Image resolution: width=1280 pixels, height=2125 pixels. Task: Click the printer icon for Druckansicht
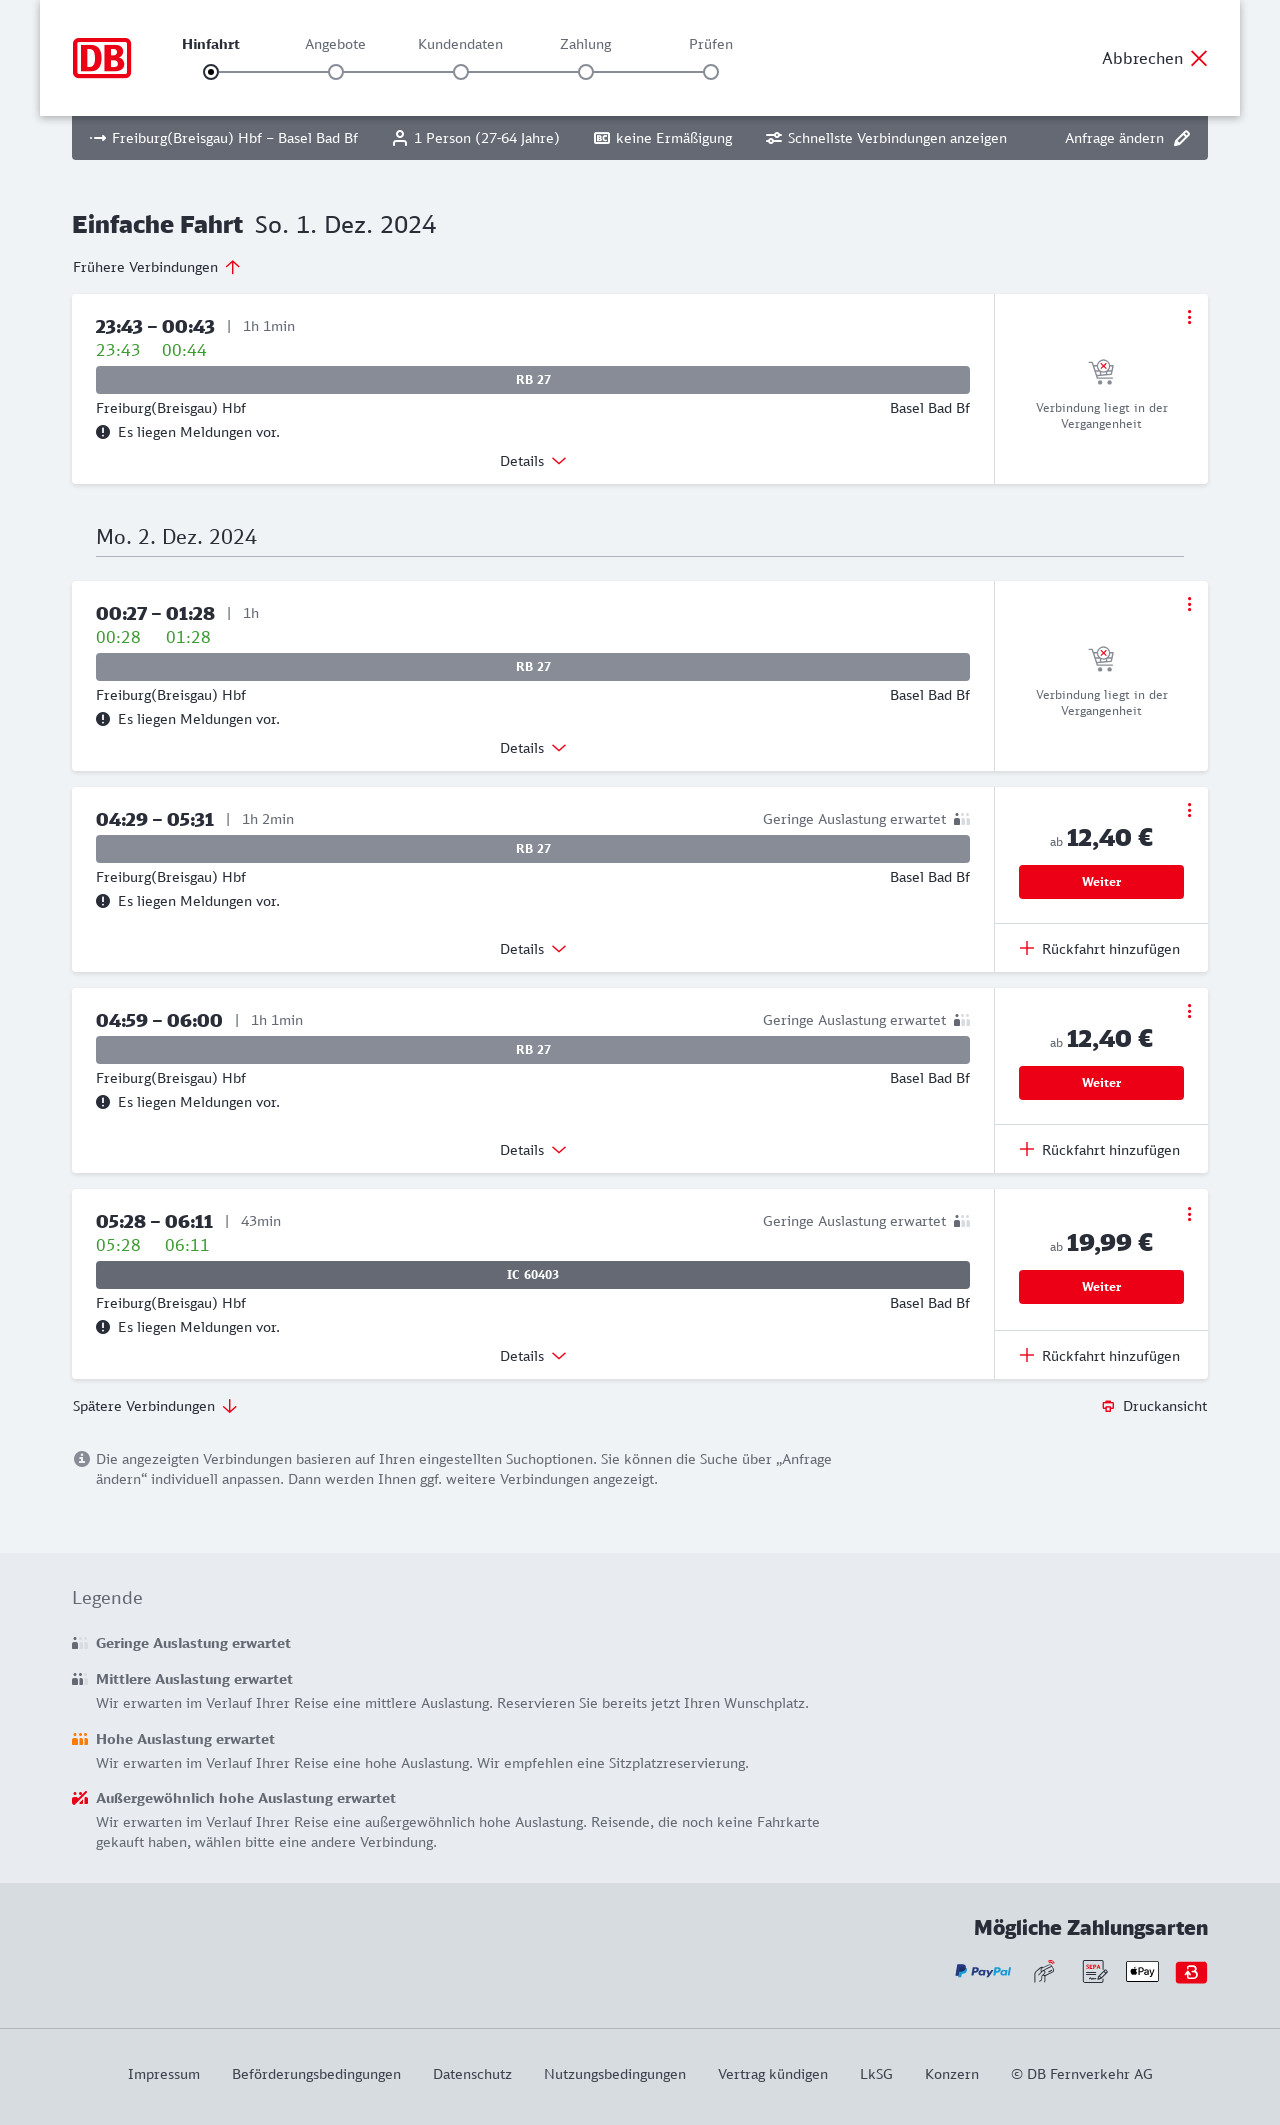1108,1406
